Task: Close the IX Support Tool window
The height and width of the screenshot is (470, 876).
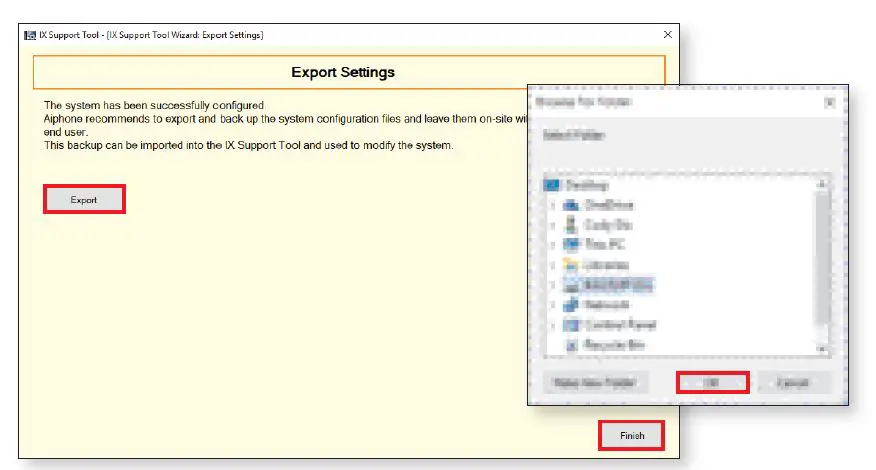Action: (x=668, y=35)
